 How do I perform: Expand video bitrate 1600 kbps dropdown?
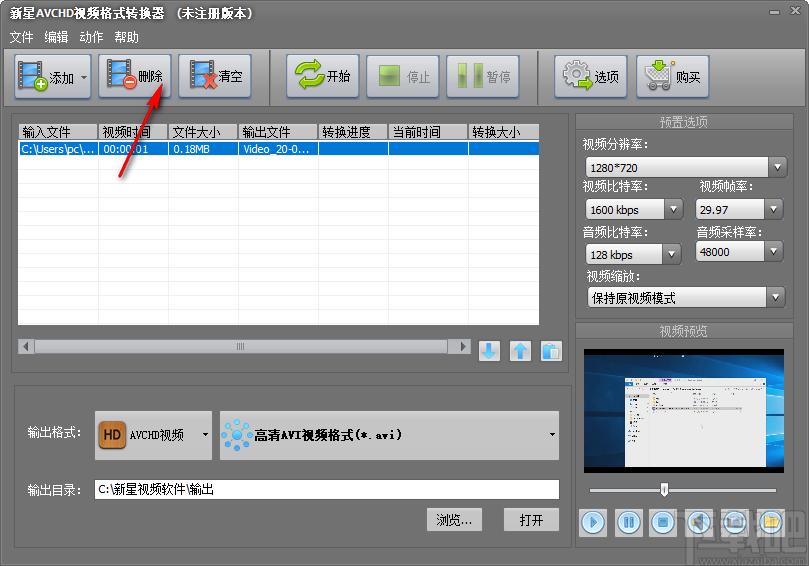point(673,209)
